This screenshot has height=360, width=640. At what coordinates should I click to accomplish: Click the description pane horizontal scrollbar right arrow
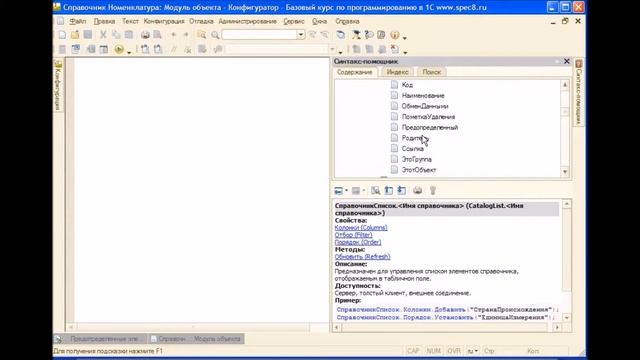tap(557, 327)
